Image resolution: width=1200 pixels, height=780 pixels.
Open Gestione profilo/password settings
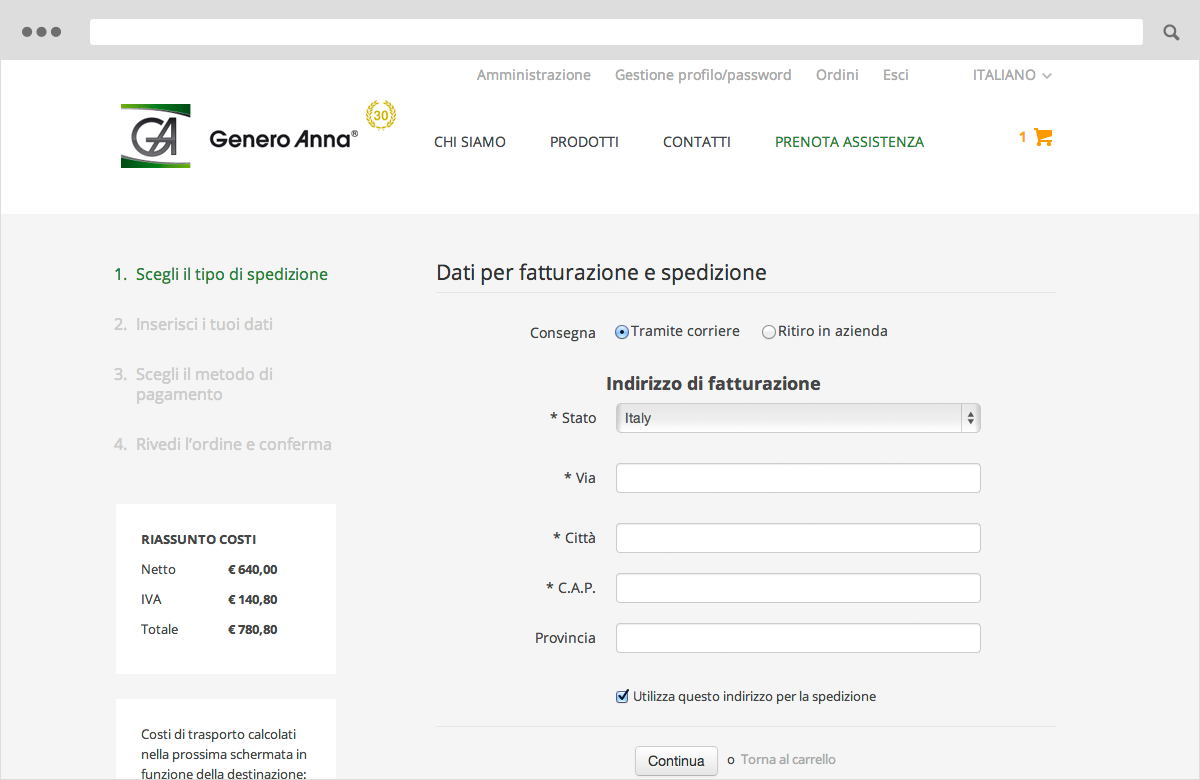[x=703, y=75]
